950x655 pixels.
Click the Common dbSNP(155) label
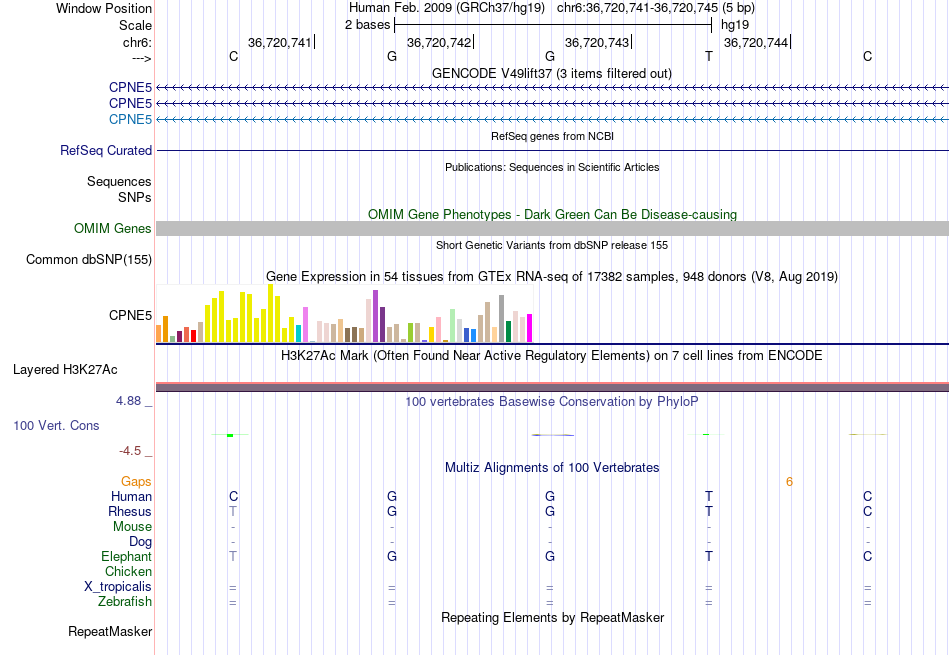[89, 259]
